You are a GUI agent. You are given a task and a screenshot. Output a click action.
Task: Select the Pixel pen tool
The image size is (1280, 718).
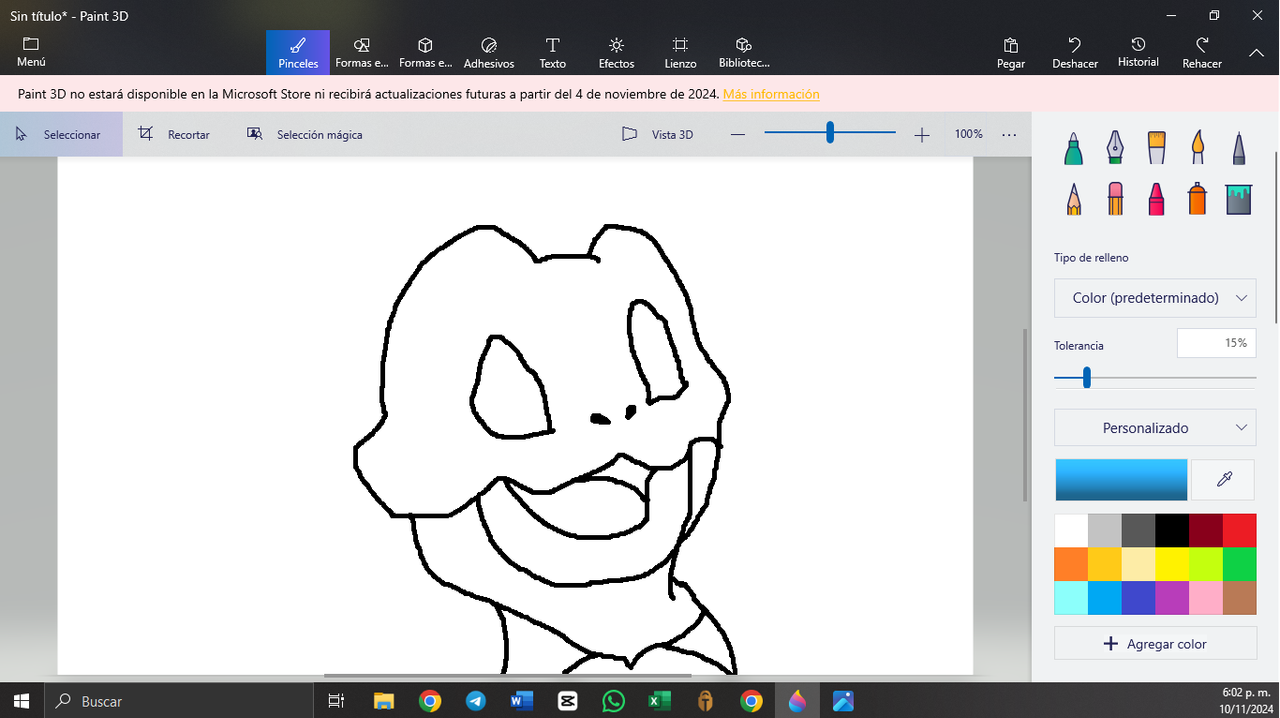point(1239,148)
